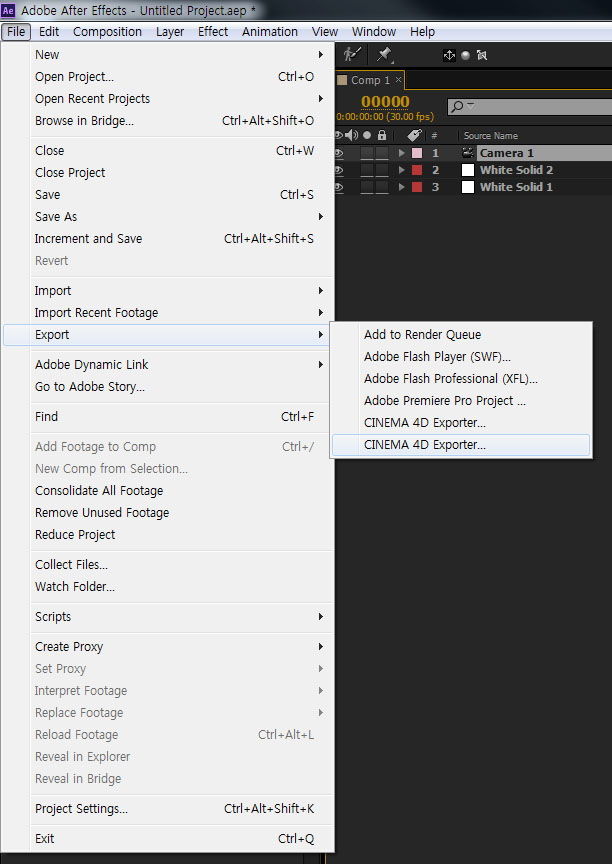612x864 pixels.
Task: Click the Label tag column header icon
Action: [x=414, y=135]
